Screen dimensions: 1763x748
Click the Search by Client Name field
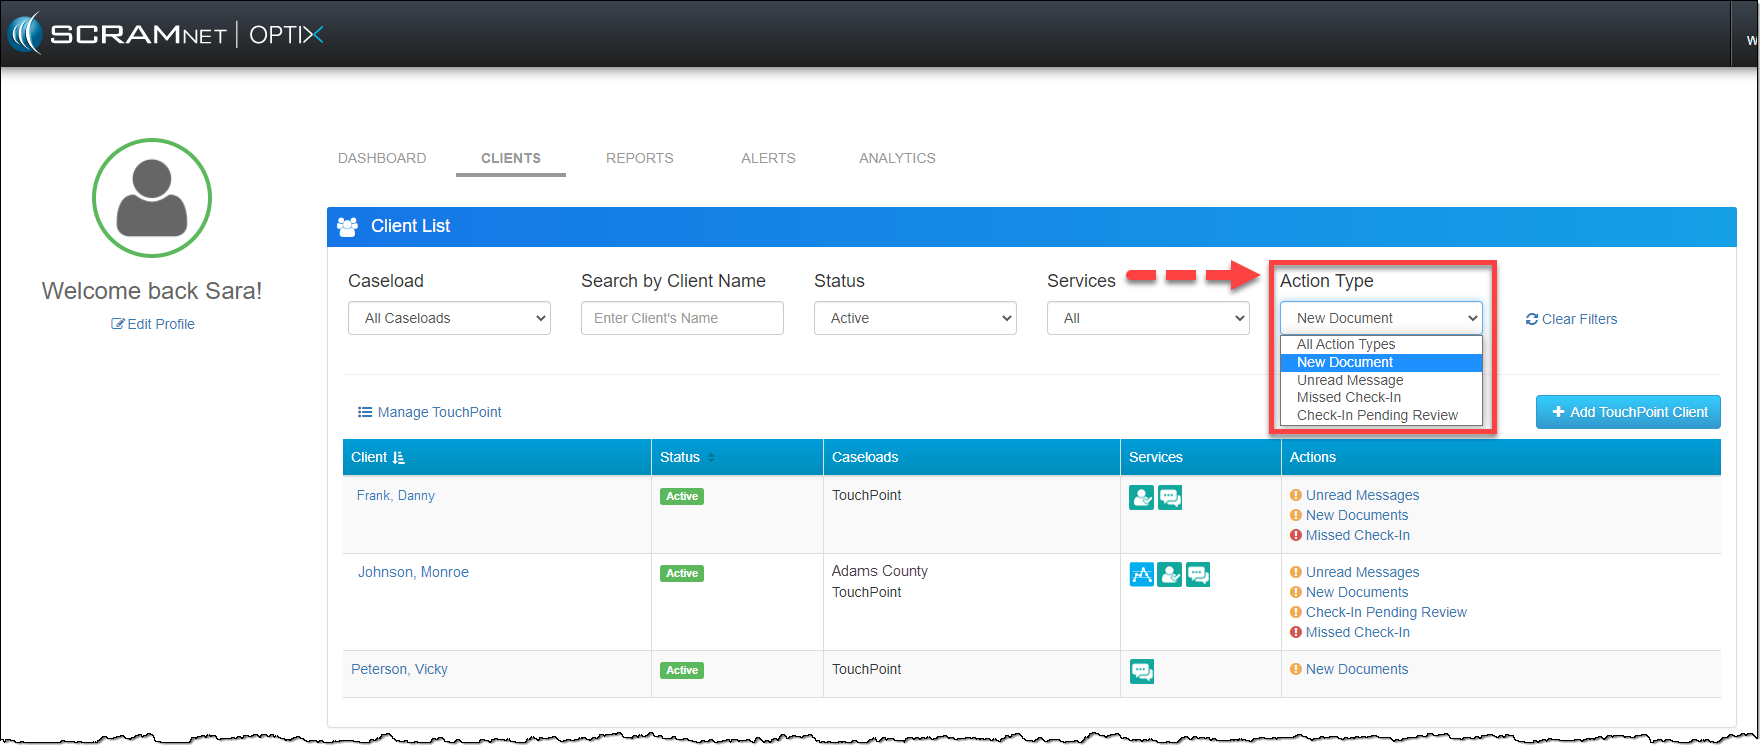tap(682, 318)
